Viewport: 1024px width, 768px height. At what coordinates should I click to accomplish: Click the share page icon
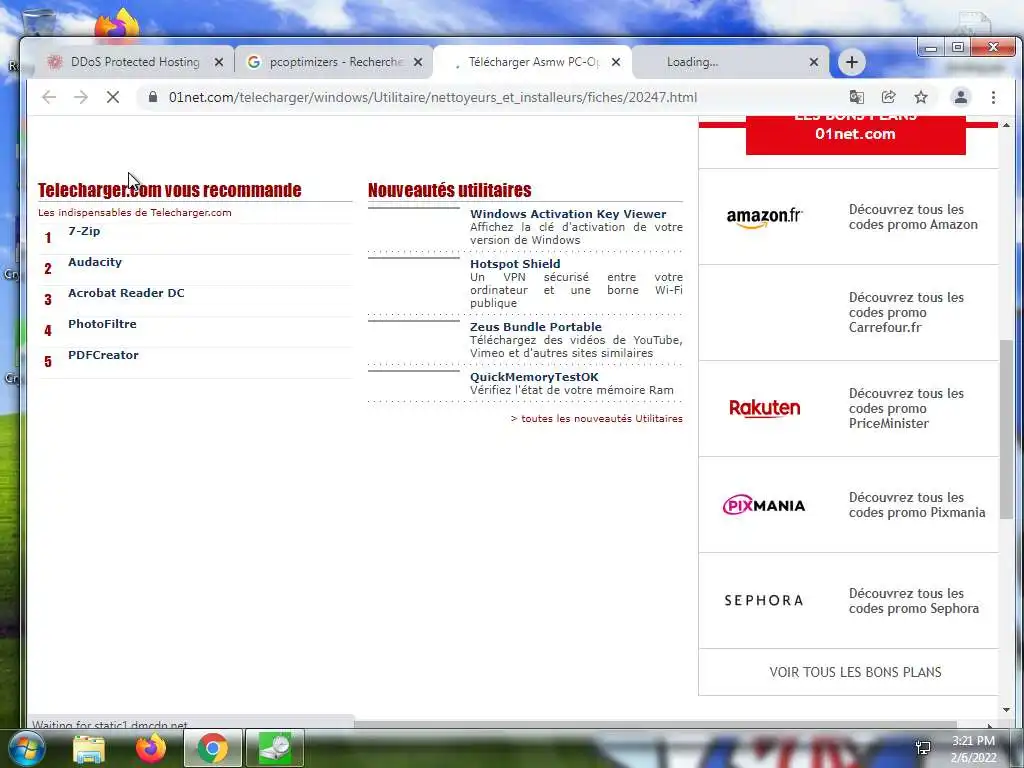click(x=888, y=97)
